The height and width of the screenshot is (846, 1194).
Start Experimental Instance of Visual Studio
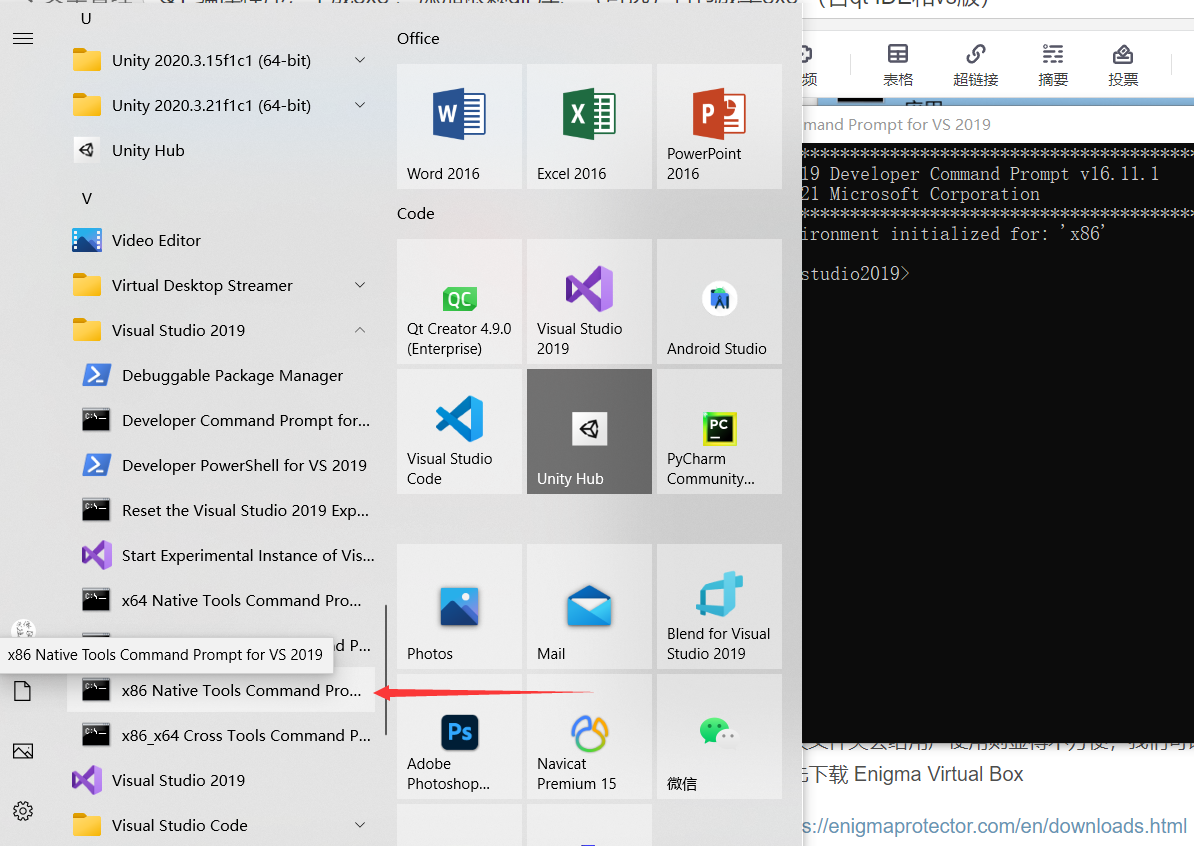pyautogui.click(x=221, y=555)
